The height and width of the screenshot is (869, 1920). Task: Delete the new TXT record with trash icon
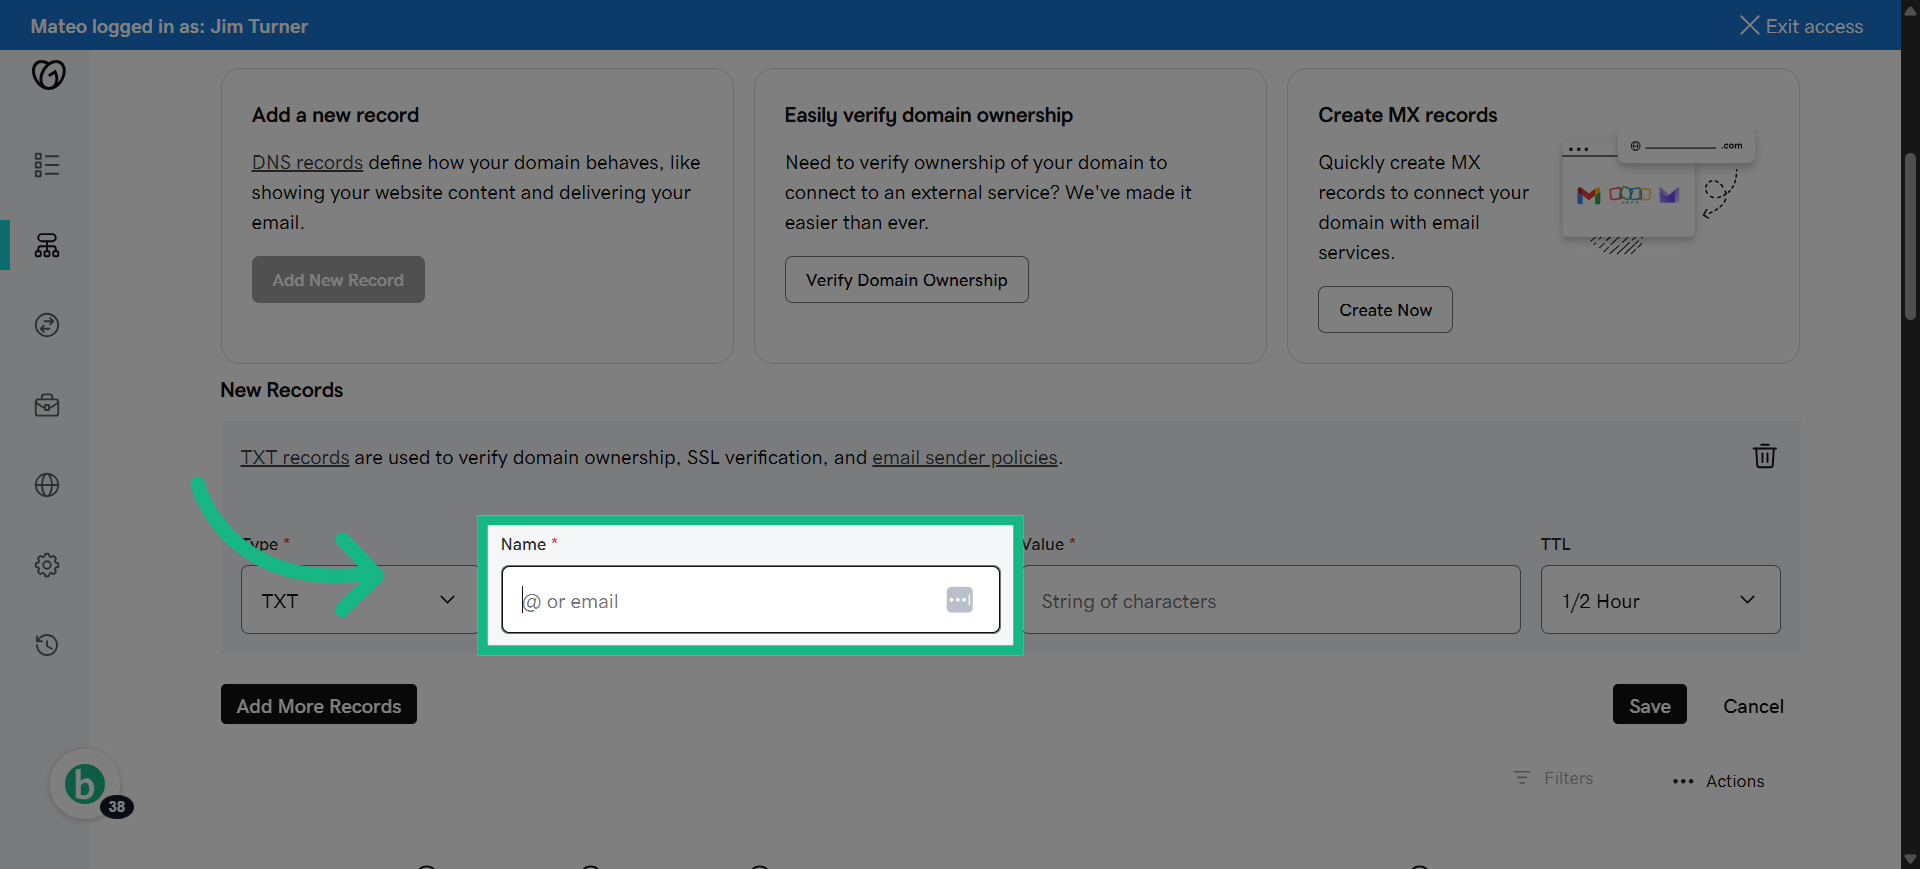click(x=1764, y=456)
